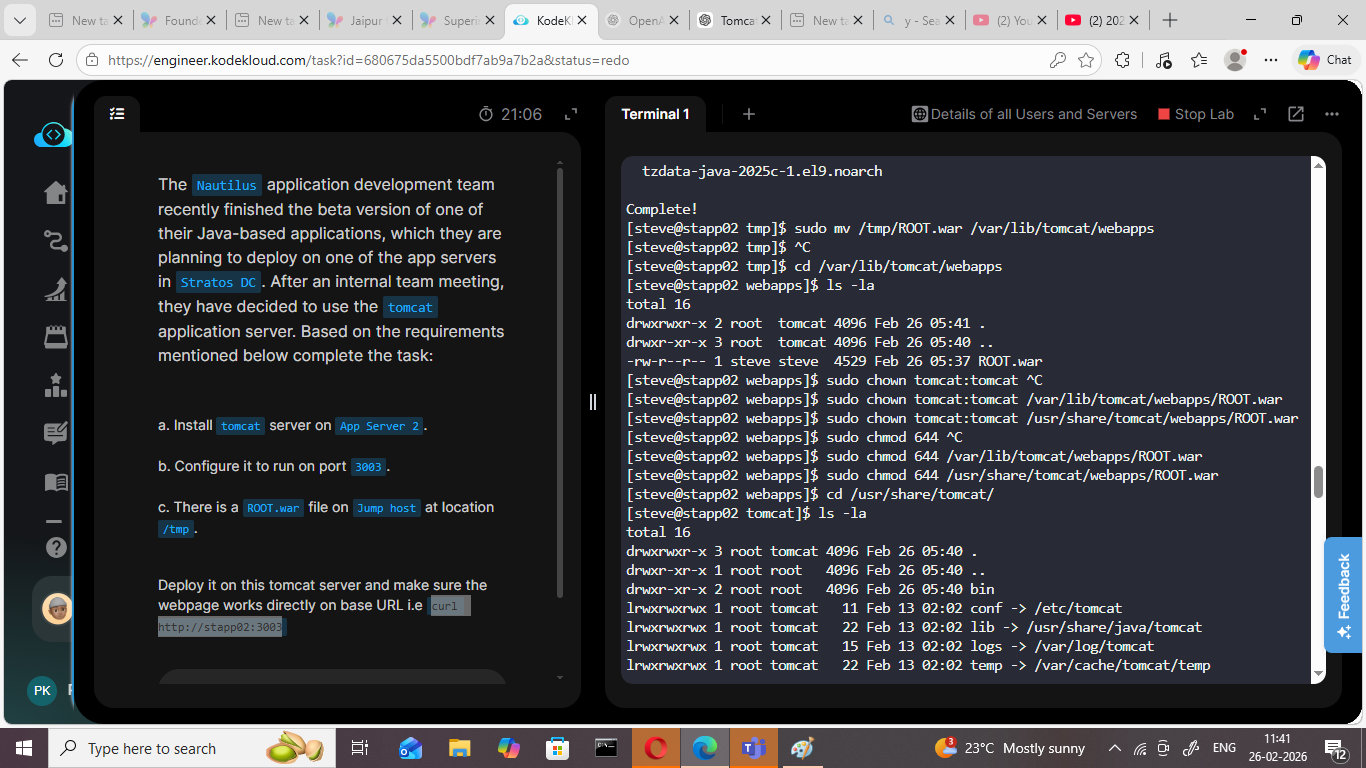
Task: Click the Feedback side tab
Action: click(x=1344, y=596)
